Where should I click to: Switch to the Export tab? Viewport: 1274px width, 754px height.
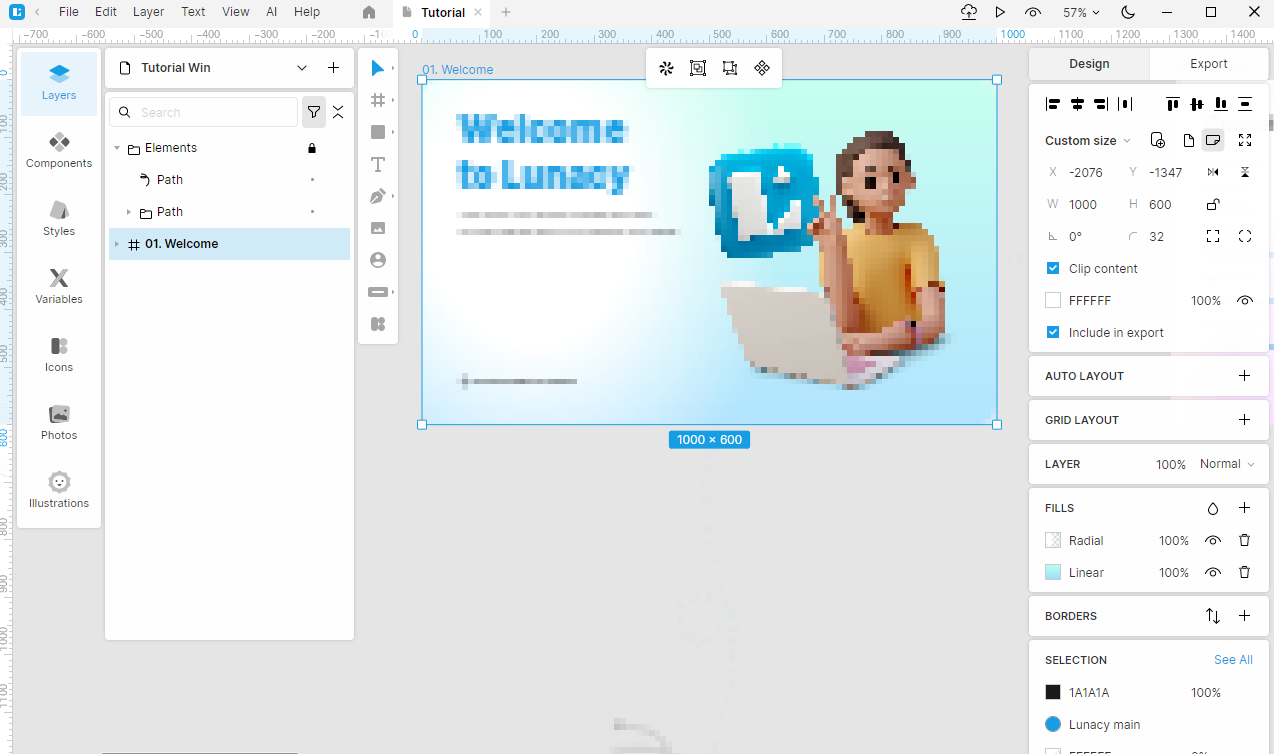pos(1208,64)
